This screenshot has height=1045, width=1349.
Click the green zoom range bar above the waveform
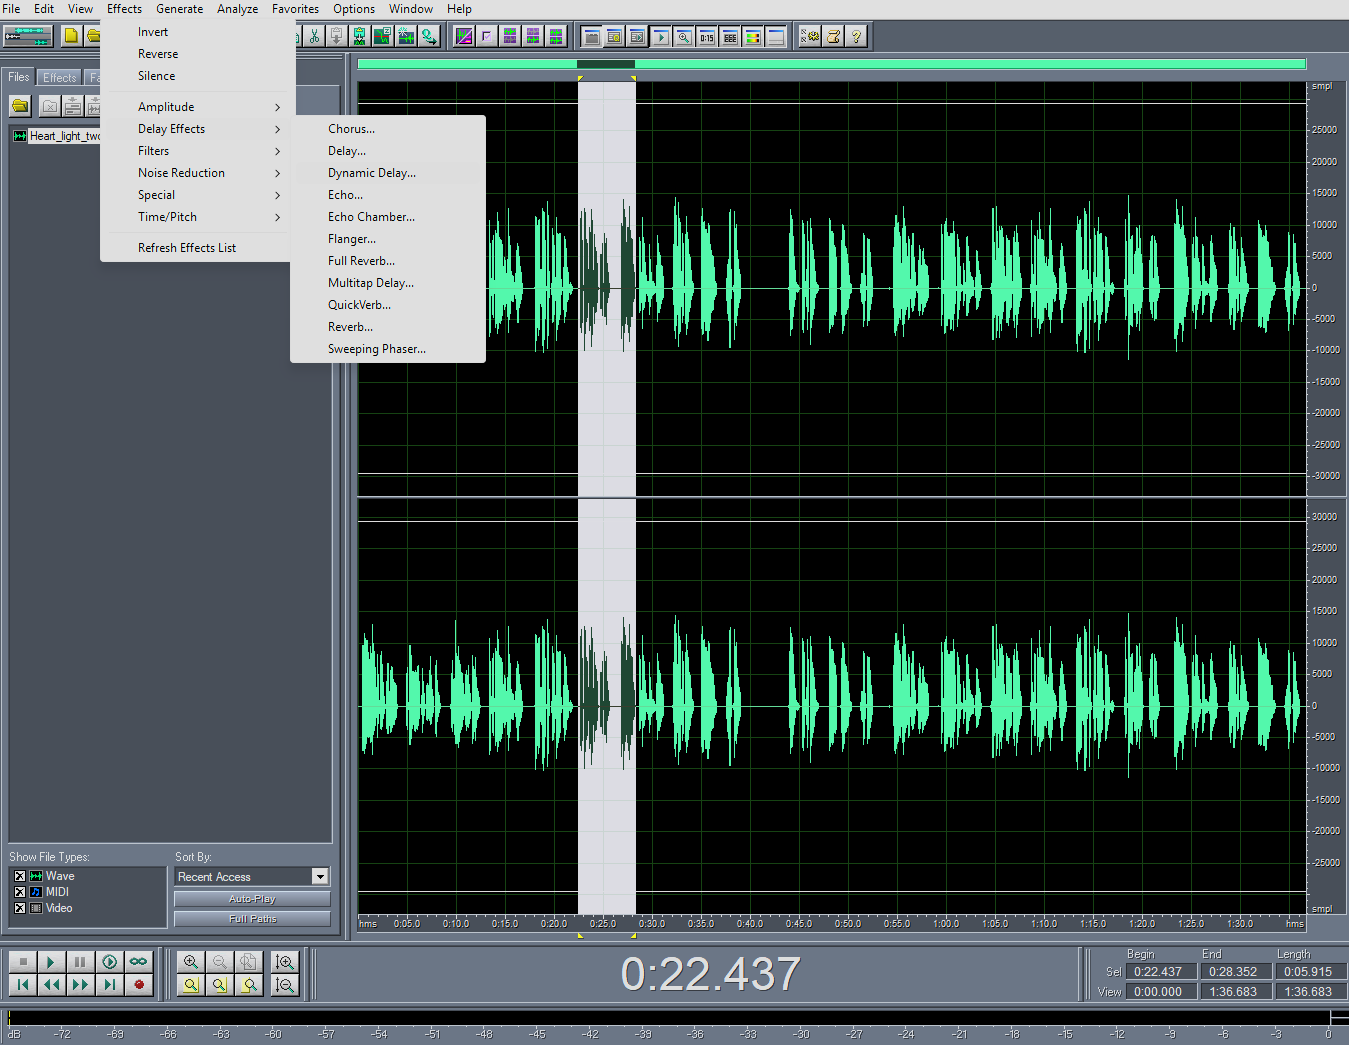tap(831, 64)
